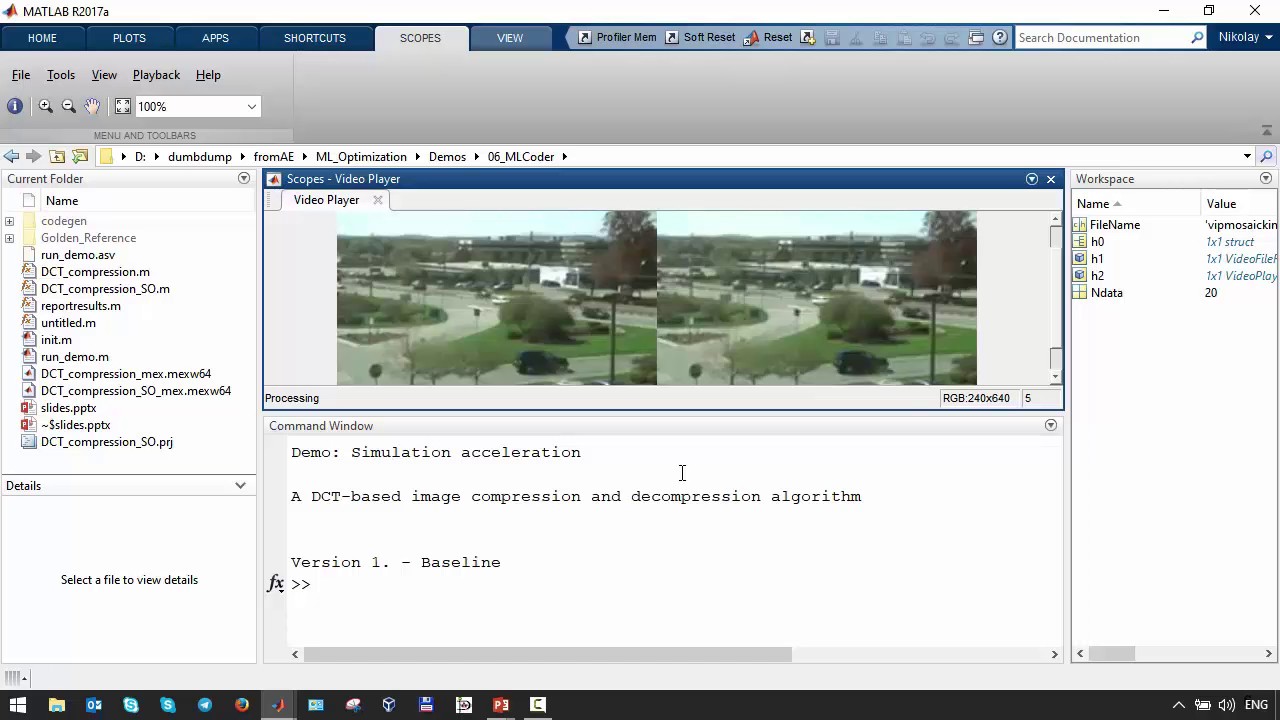Open the File menu

[x=21, y=75]
